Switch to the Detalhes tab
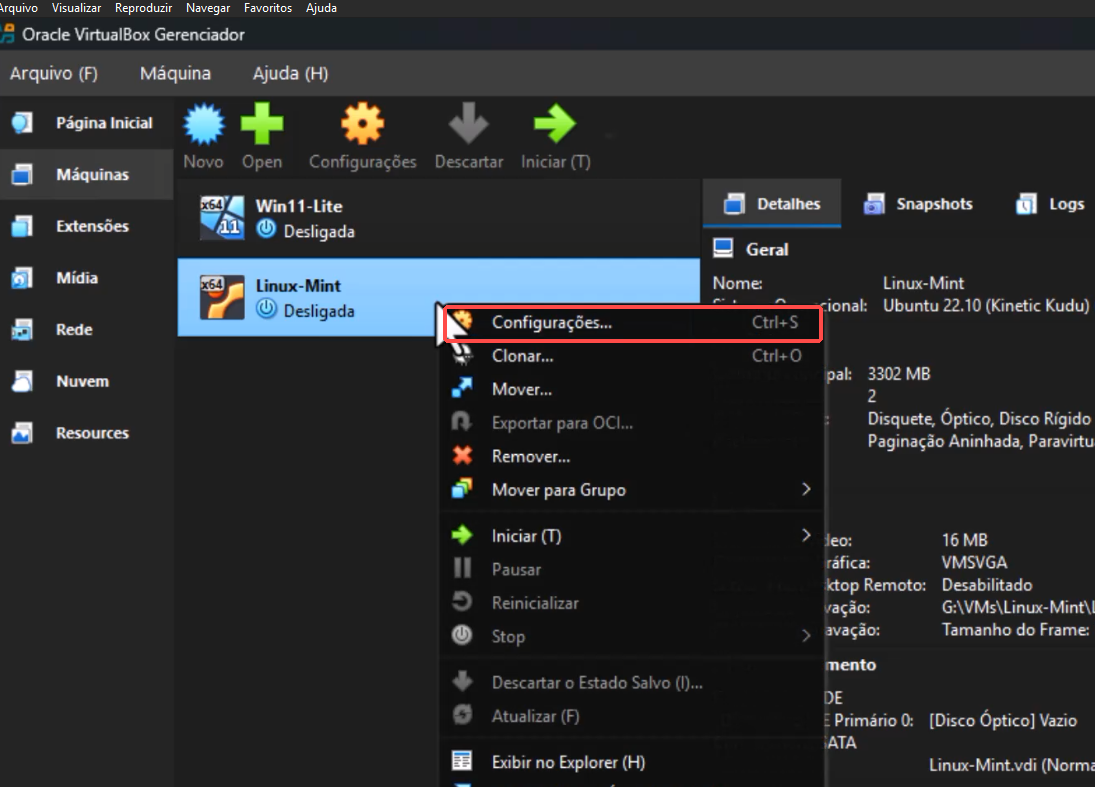1095x787 pixels. (772, 204)
